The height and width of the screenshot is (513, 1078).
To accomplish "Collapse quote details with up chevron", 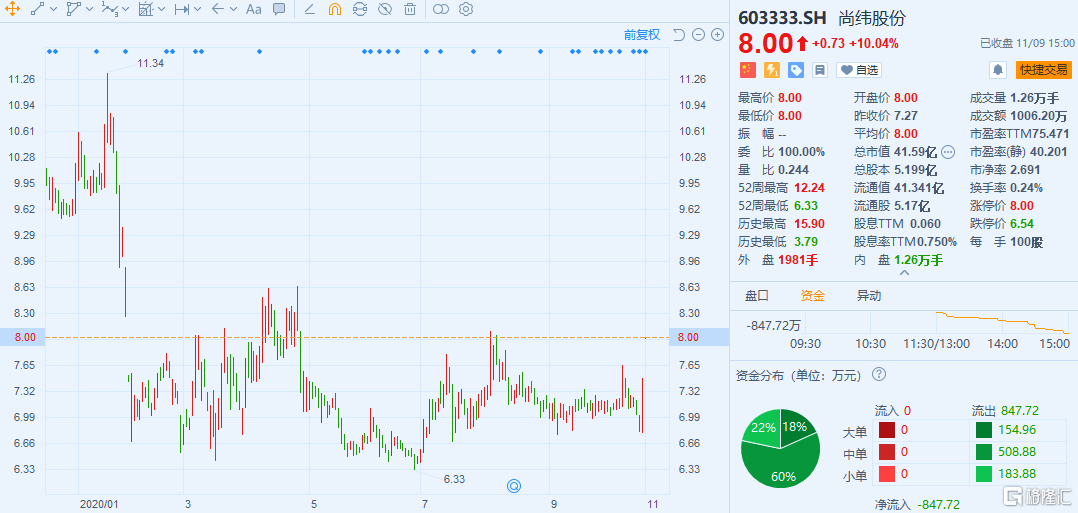I will tap(905, 273).
